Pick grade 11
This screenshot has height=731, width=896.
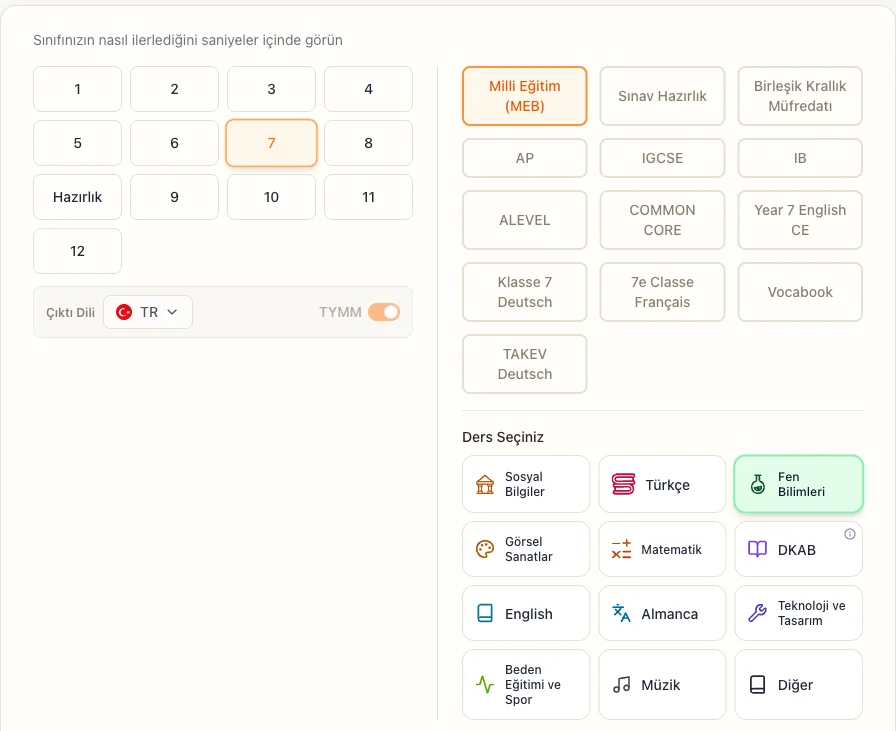(369, 197)
